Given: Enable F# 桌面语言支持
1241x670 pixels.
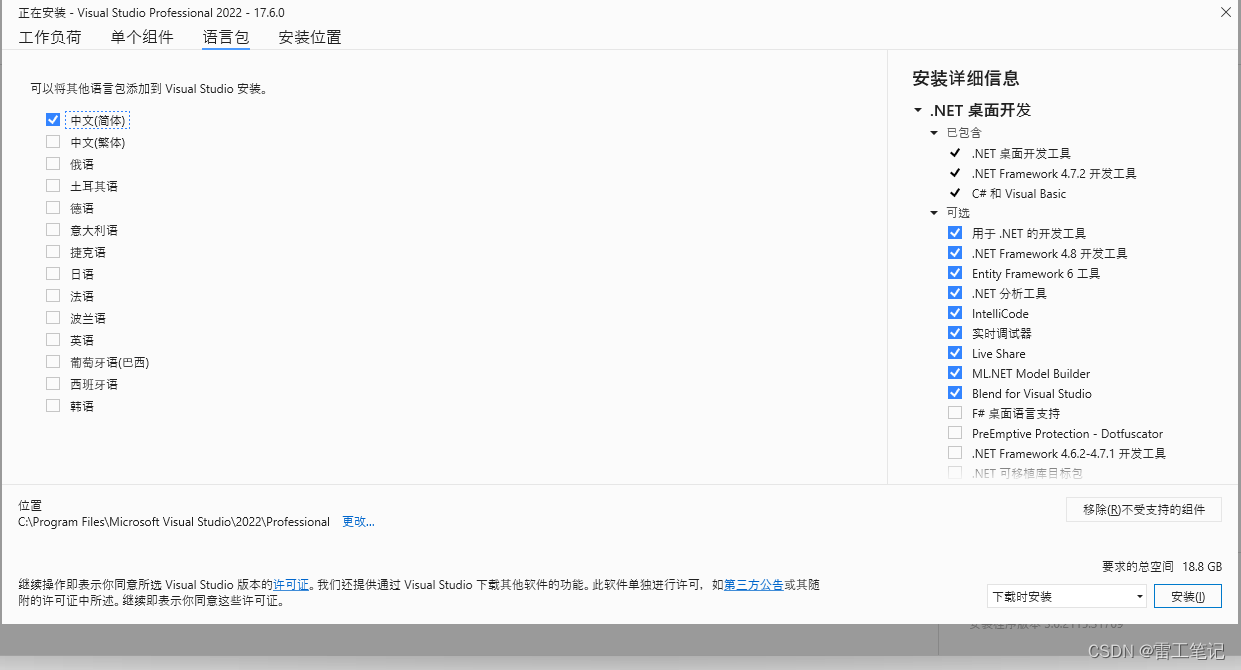Looking at the screenshot, I should [955, 413].
